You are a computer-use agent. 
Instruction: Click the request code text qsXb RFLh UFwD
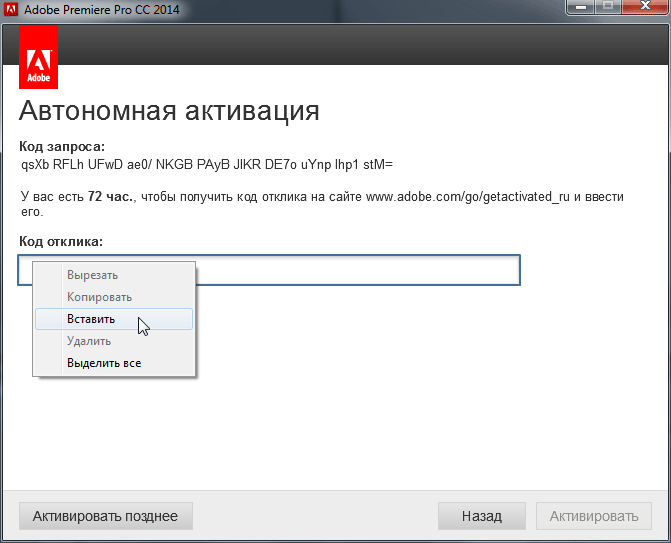72,165
